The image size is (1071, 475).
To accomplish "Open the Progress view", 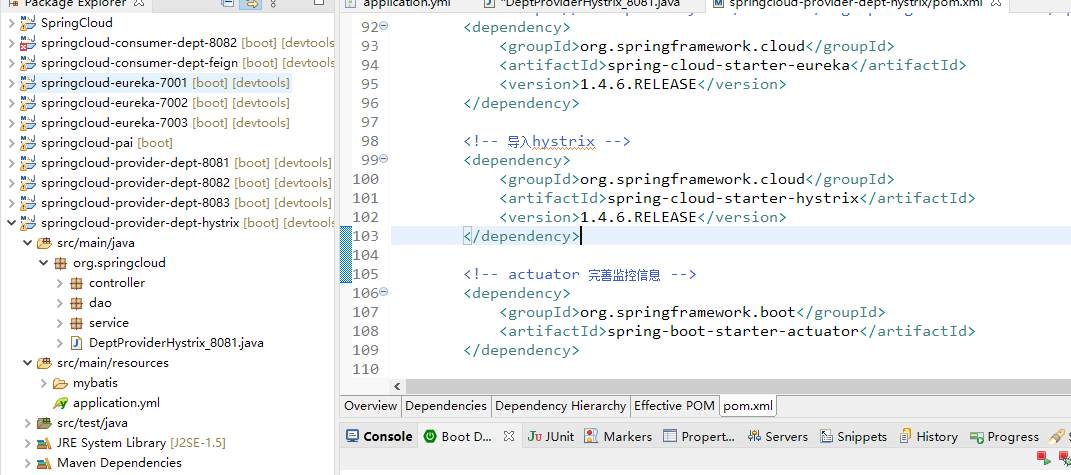I will [1004, 436].
